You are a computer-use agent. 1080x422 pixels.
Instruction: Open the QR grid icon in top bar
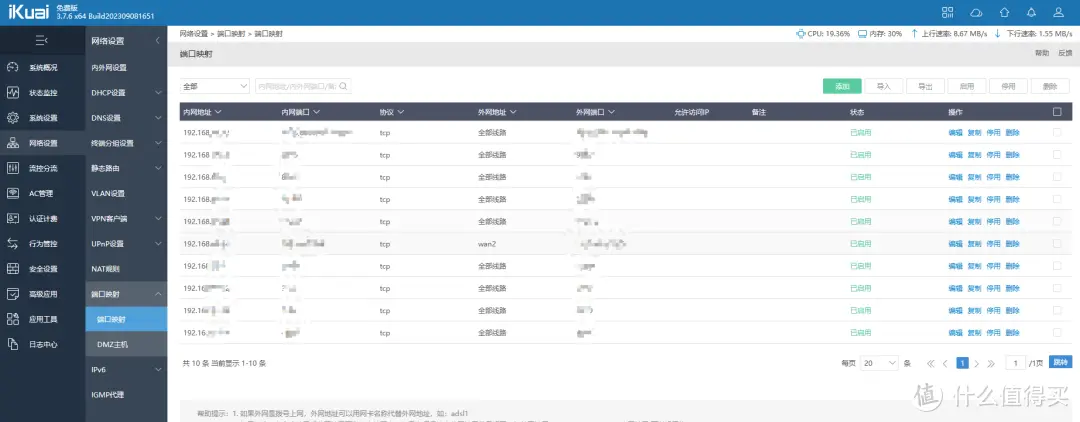pyautogui.click(x=948, y=12)
